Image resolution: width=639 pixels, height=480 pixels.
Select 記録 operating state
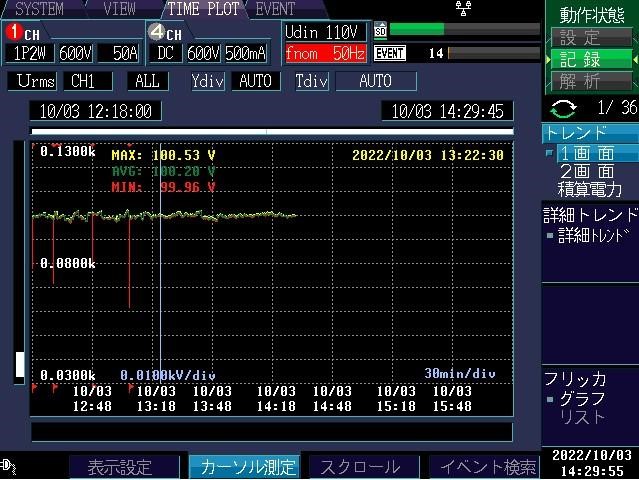click(x=591, y=59)
